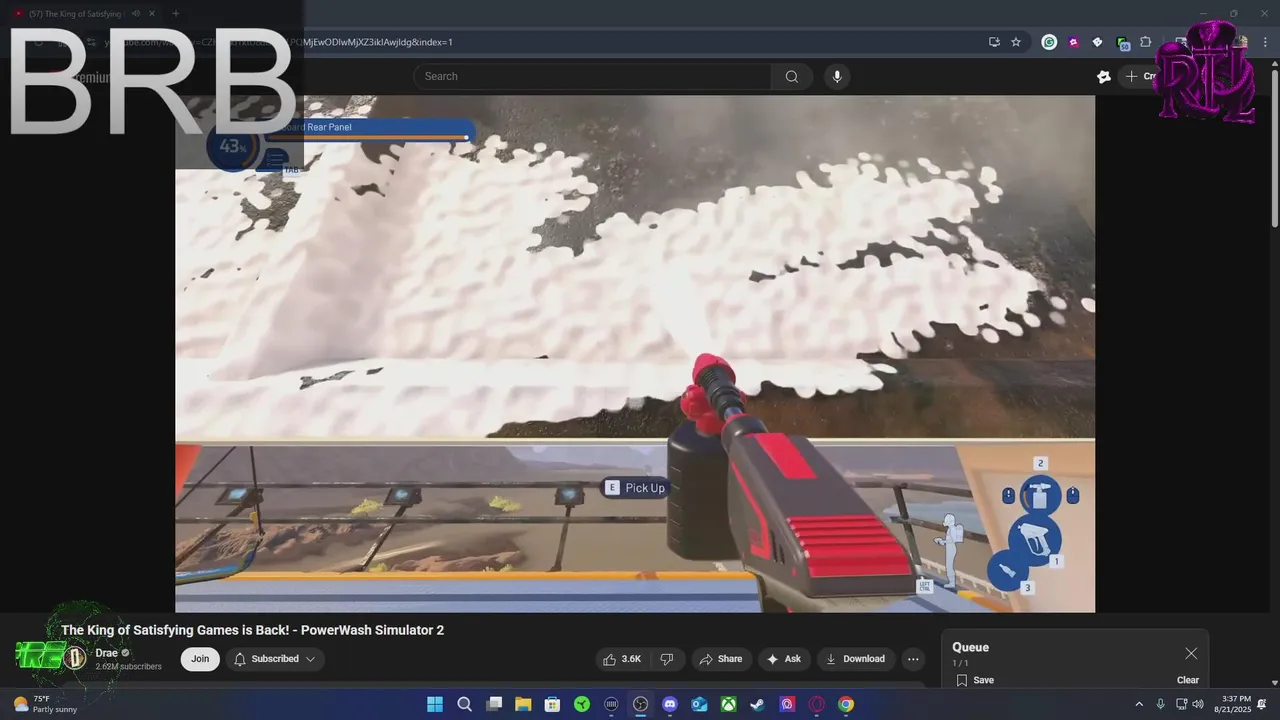Like the video showing 3.6K
Image resolution: width=1280 pixels, height=720 pixels.
tap(620, 659)
